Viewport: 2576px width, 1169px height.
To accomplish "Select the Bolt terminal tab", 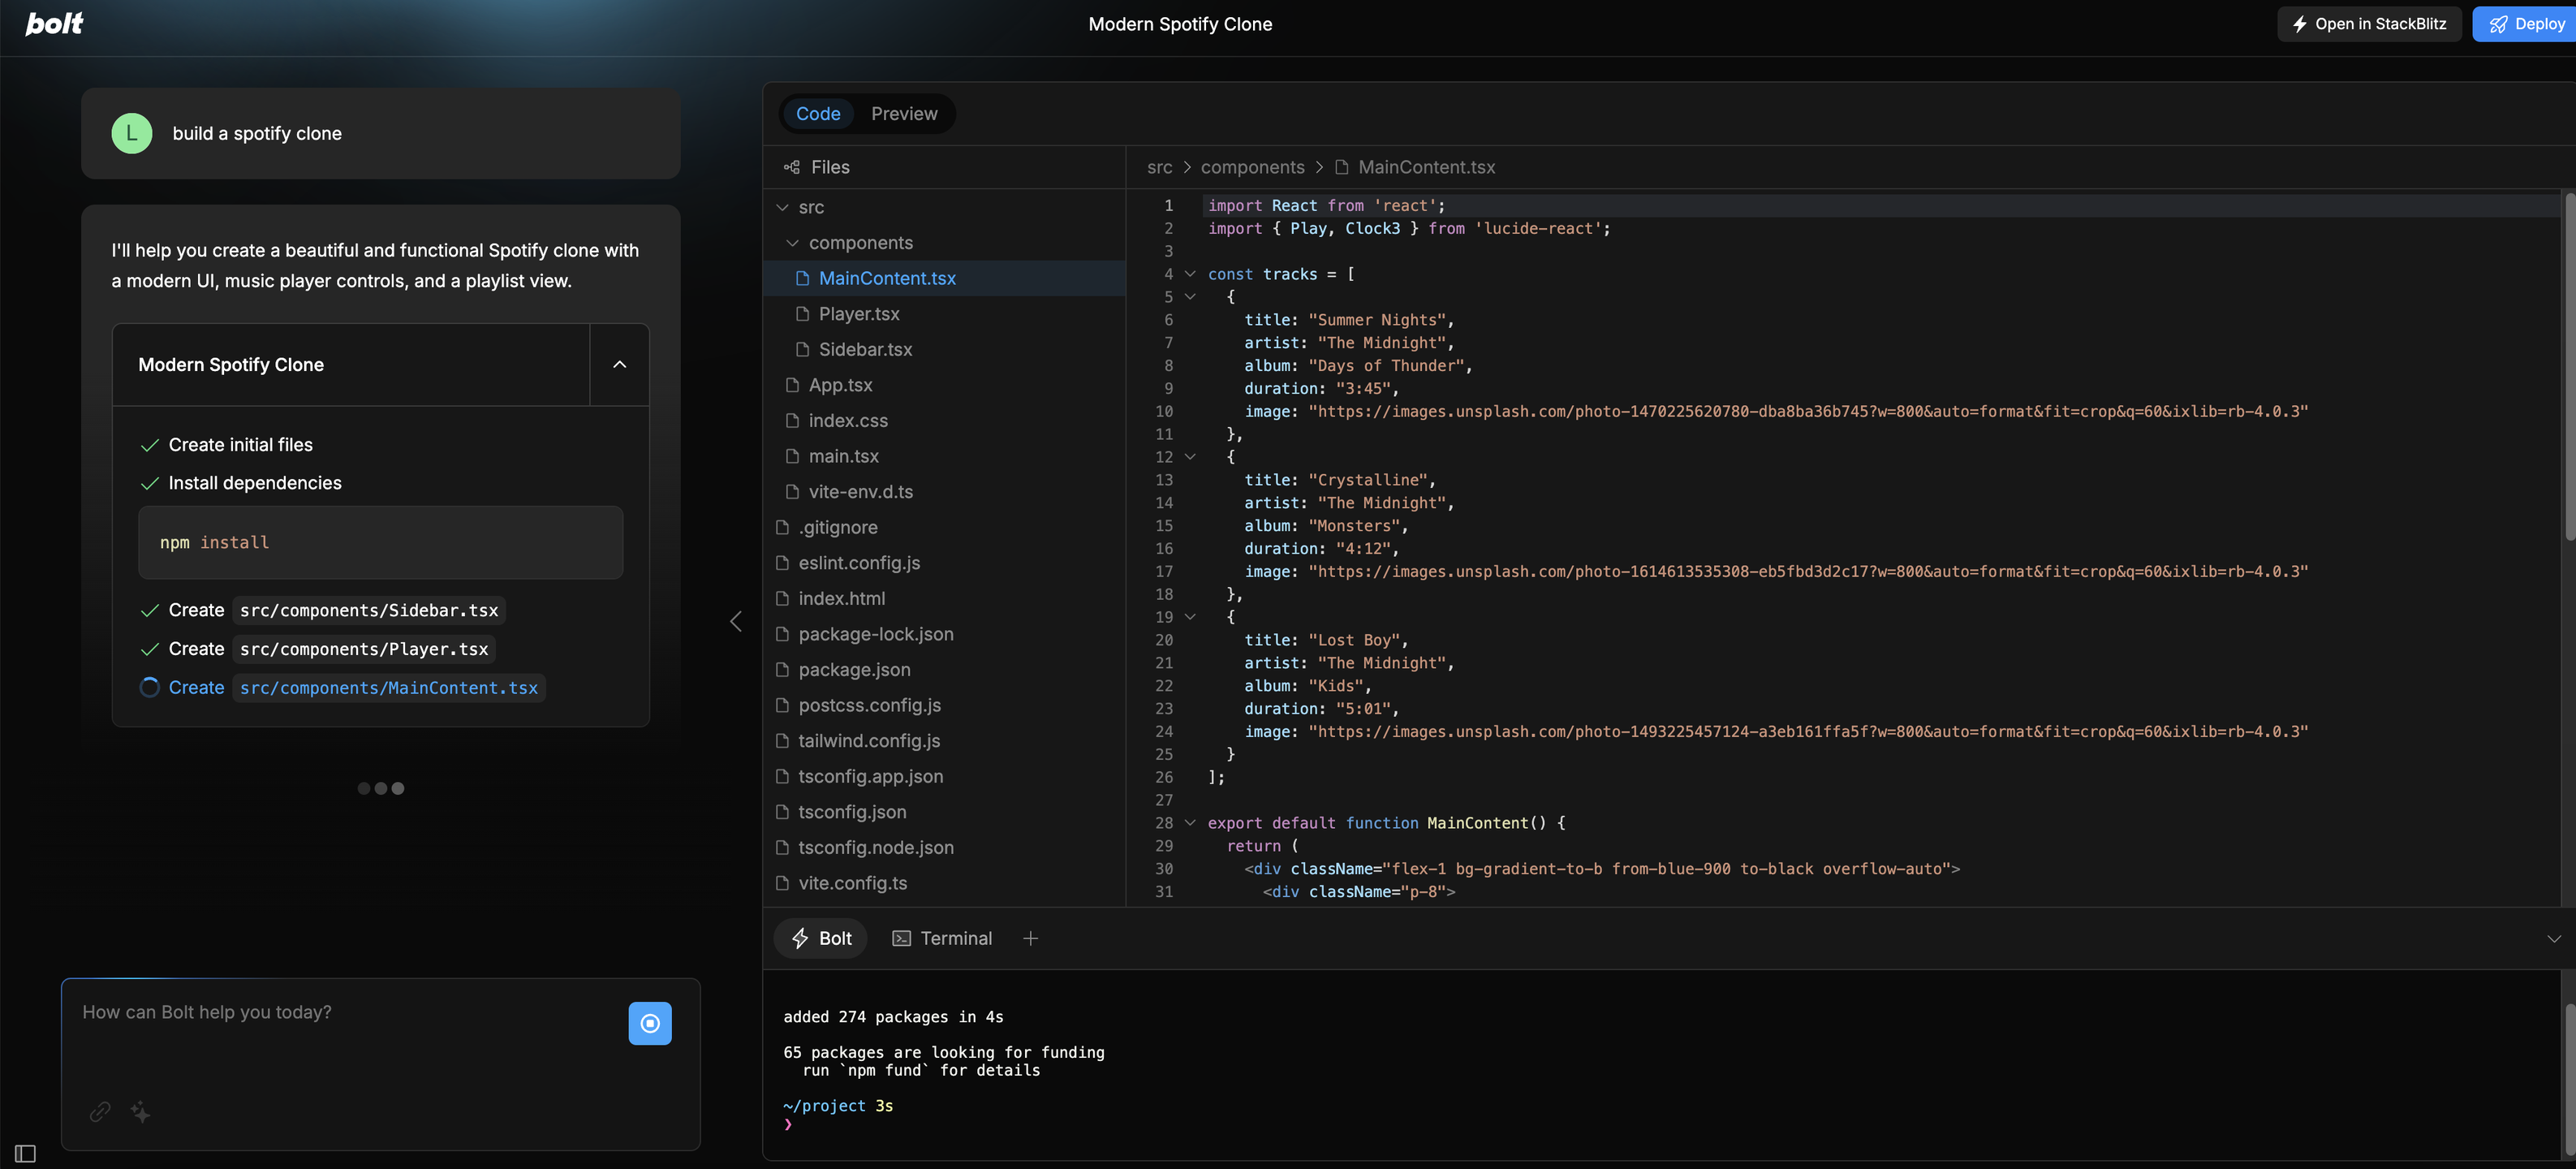I will tap(821, 938).
